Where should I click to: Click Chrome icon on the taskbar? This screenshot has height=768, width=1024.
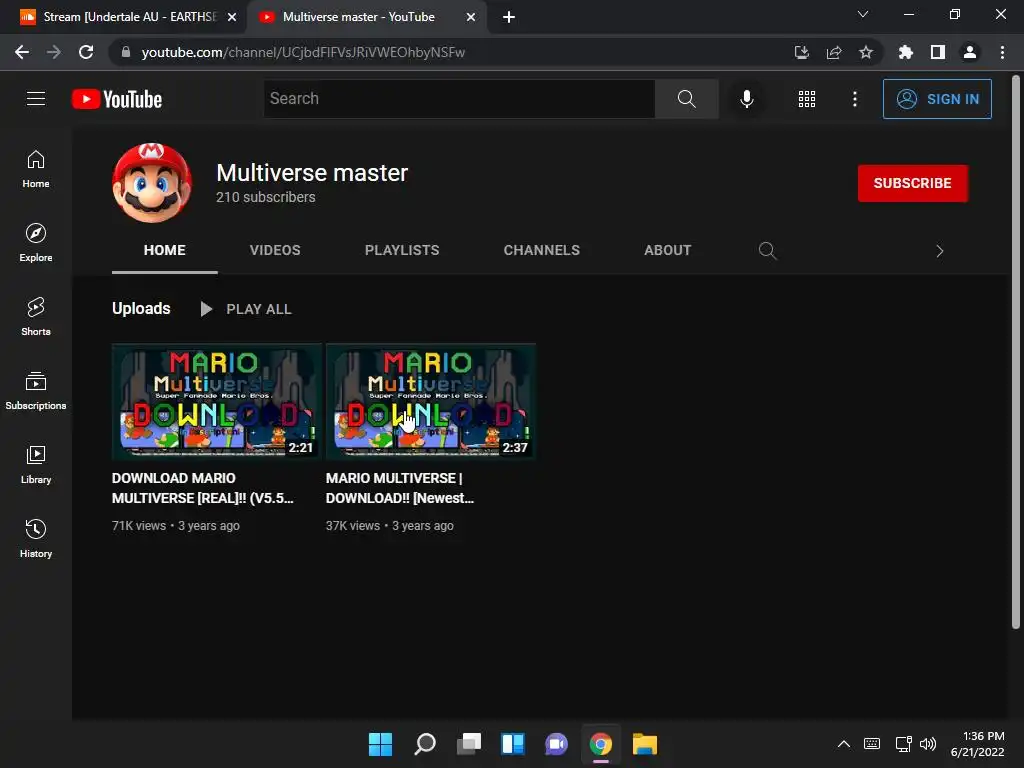[601, 744]
